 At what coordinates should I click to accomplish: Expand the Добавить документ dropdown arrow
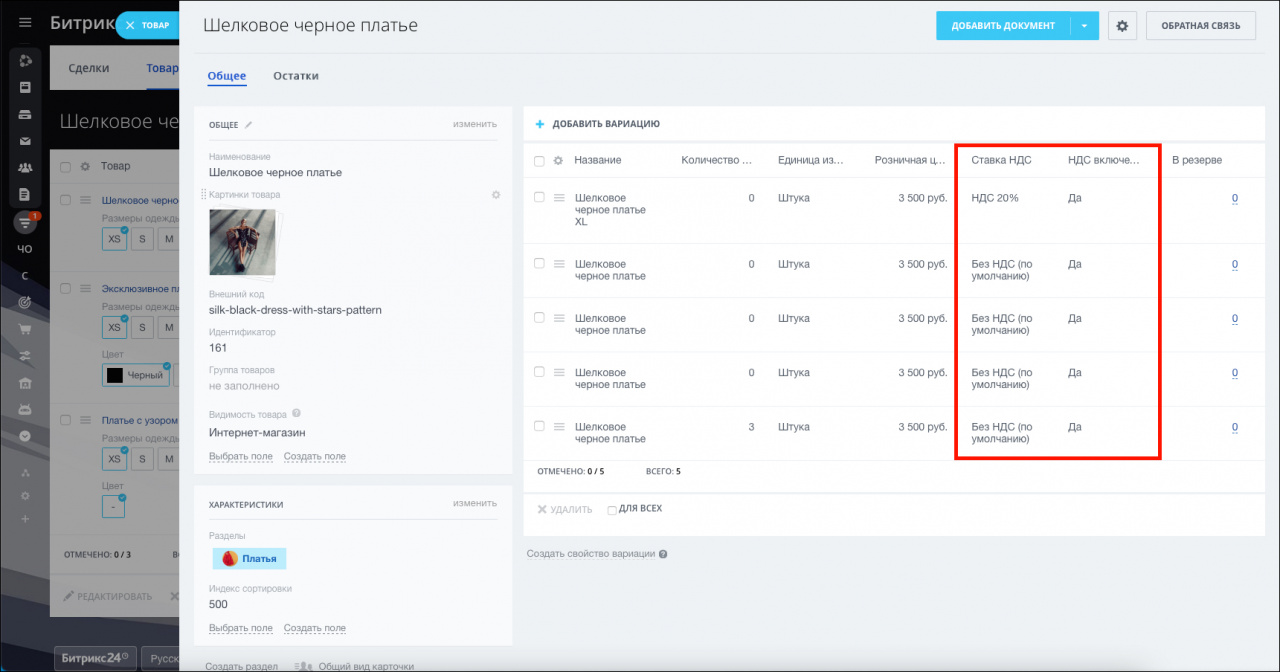pos(1084,26)
